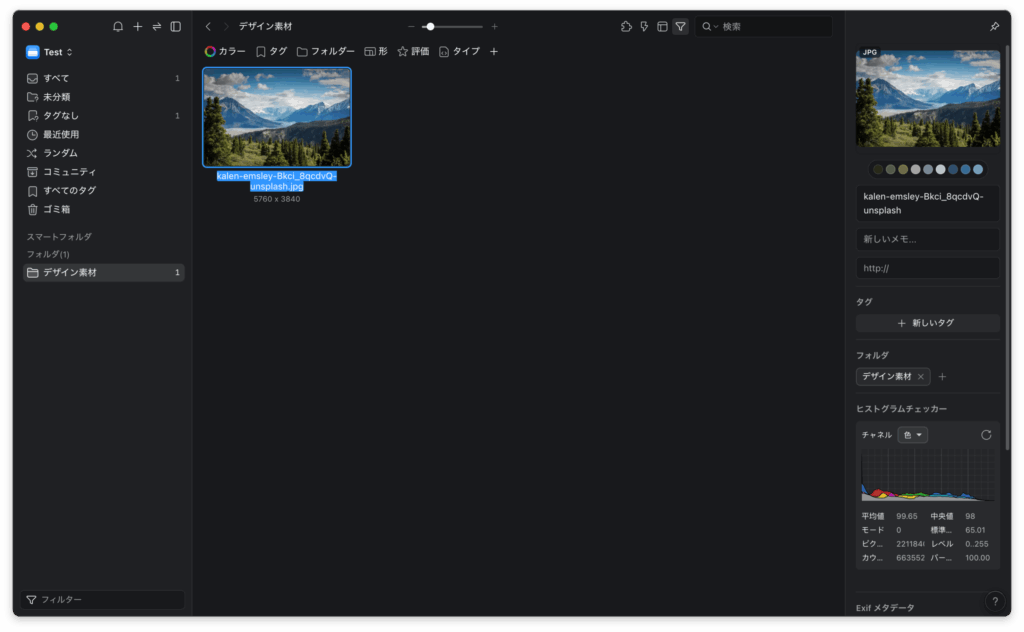This screenshot has width=1024, height=632.
Task: Click the thumbnail size zoom slider
Action: click(452, 27)
